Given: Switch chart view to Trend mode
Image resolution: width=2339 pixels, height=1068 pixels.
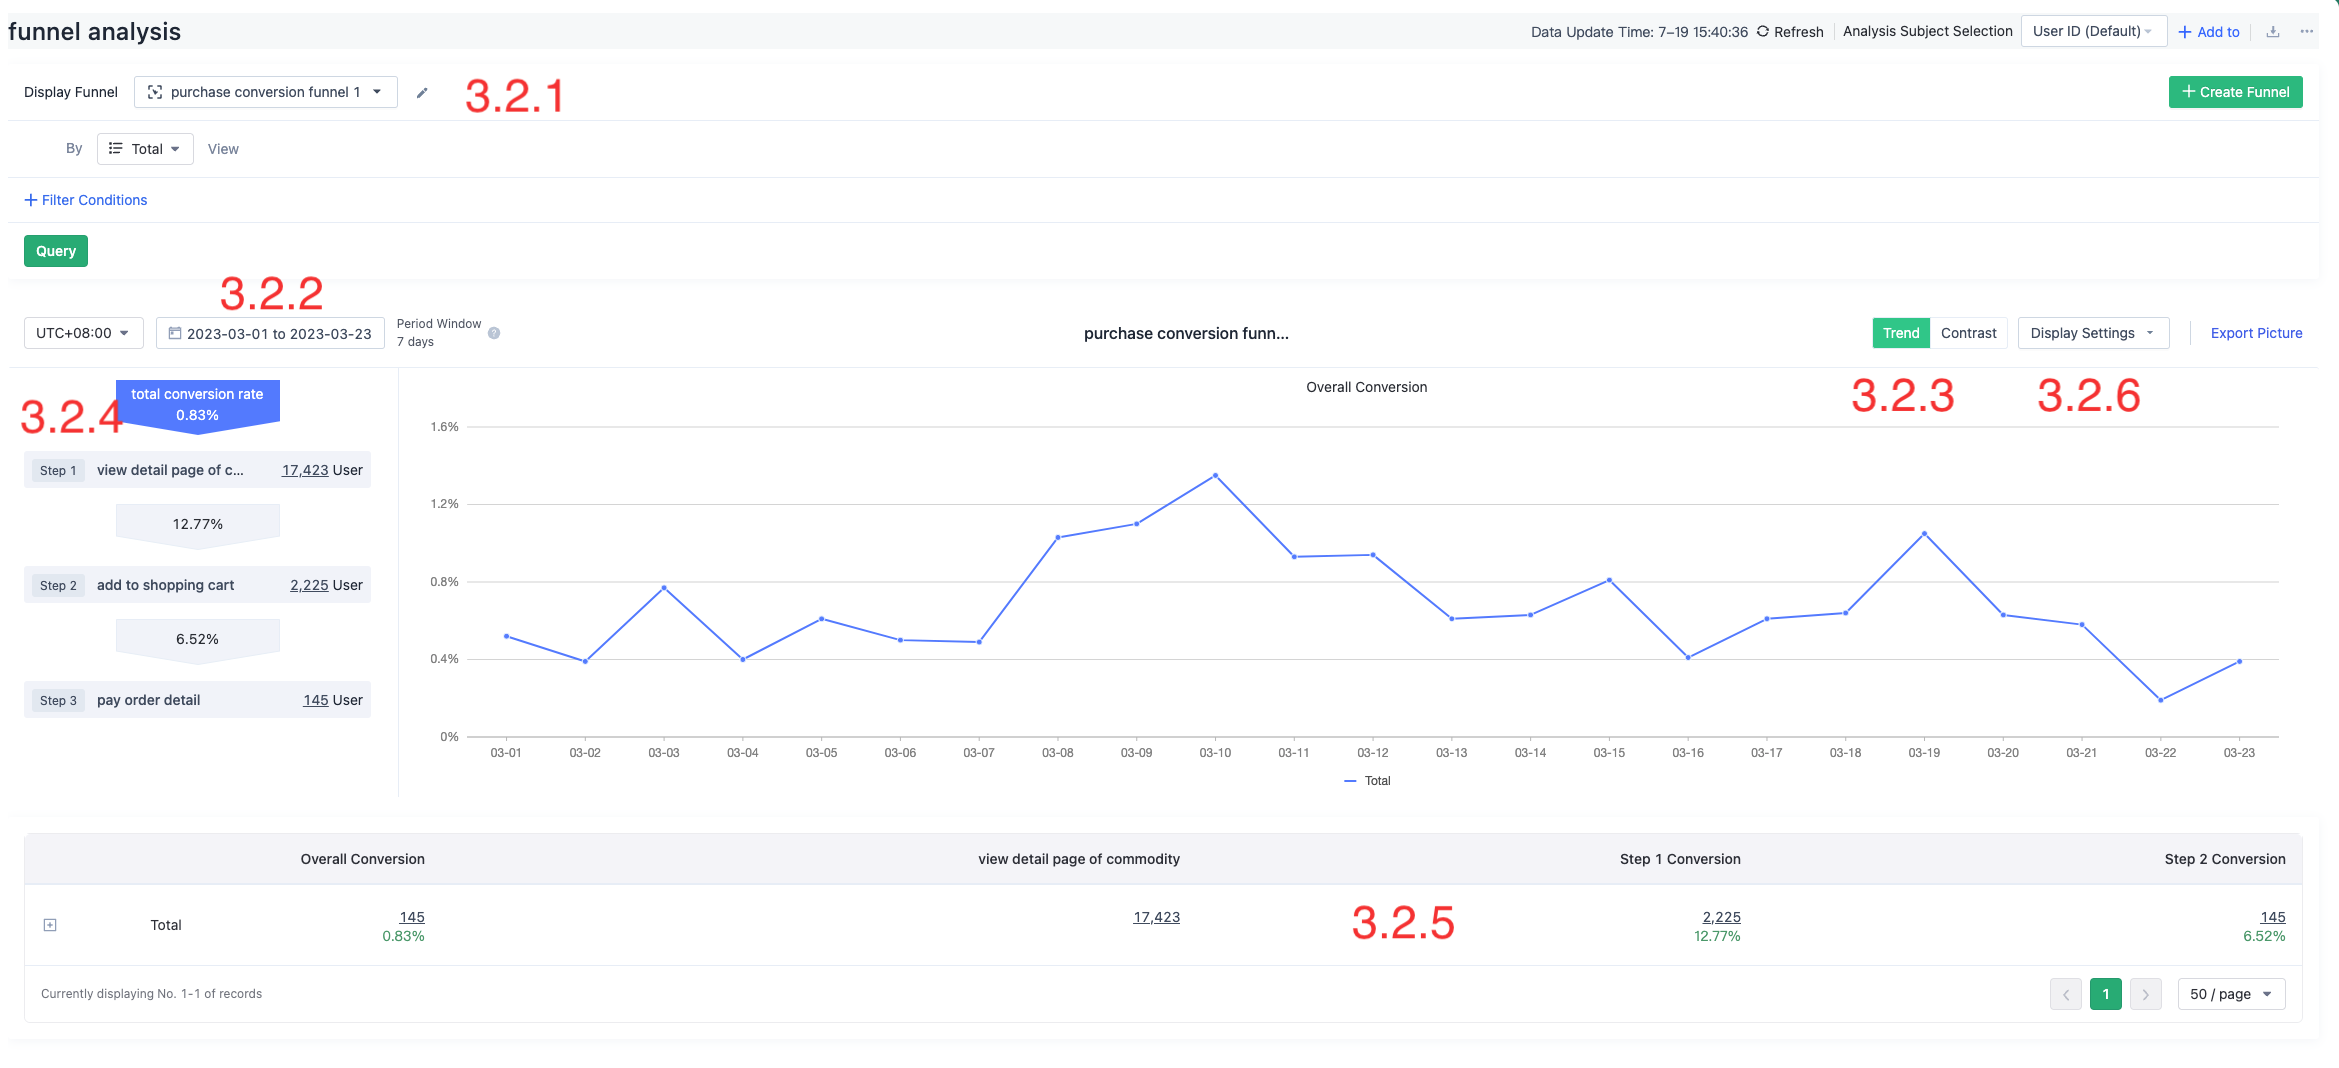Looking at the screenshot, I should tap(1901, 332).
